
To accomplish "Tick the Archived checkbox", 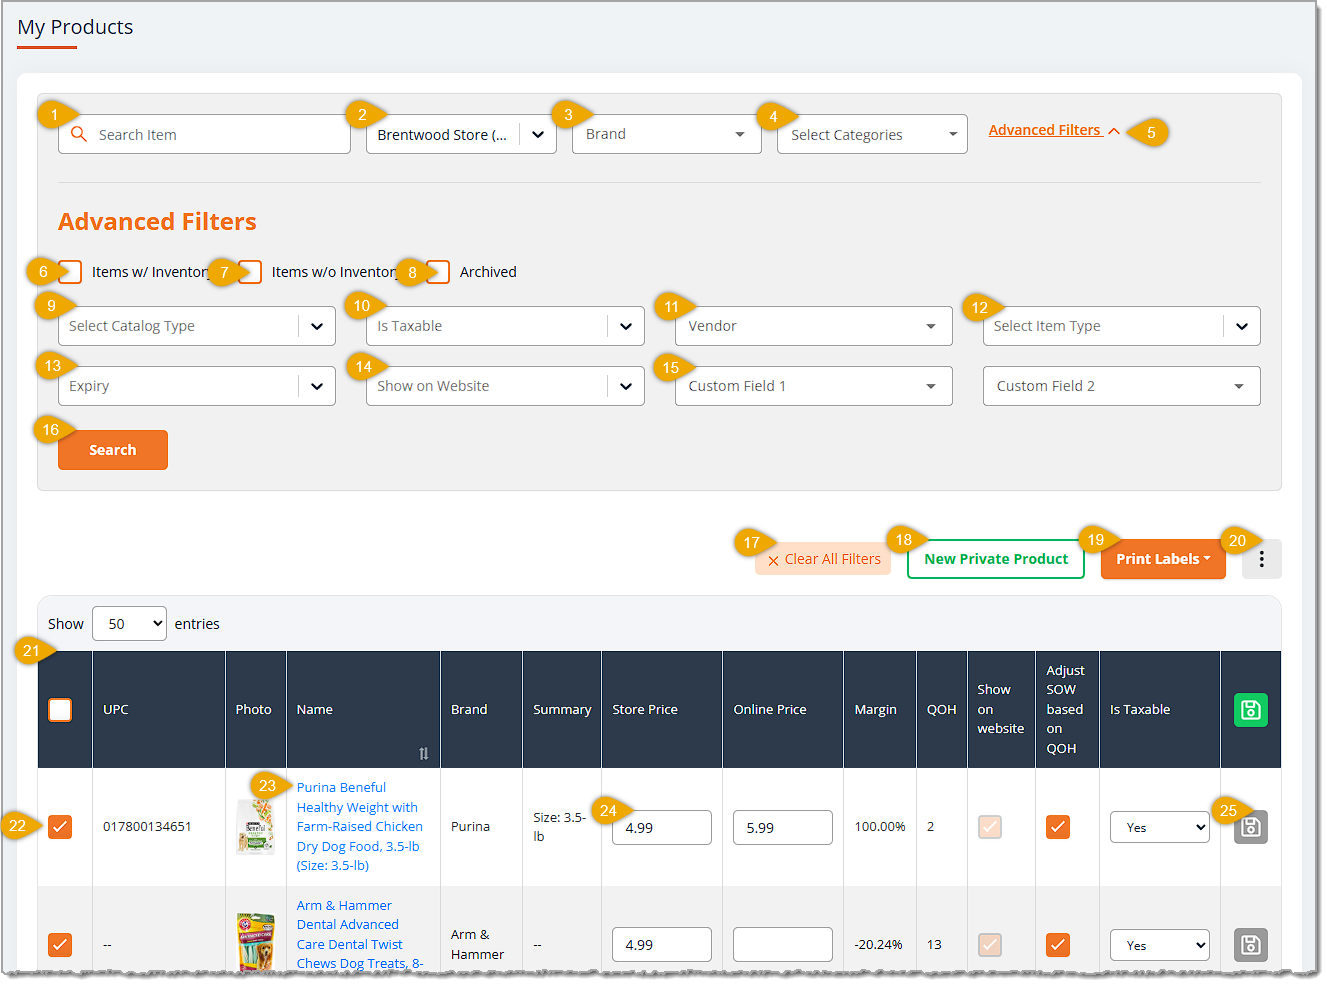I will [x=438, y=272].
